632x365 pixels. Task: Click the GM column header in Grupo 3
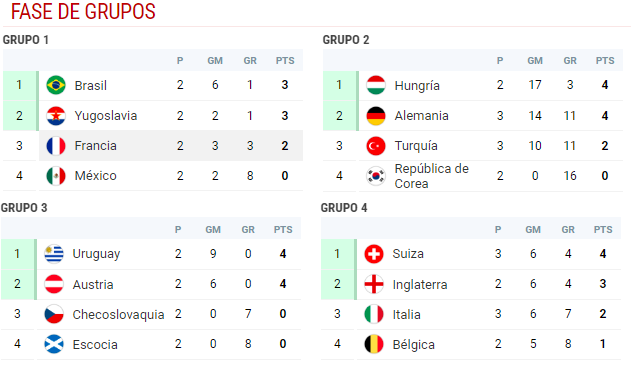click(213, 230)
